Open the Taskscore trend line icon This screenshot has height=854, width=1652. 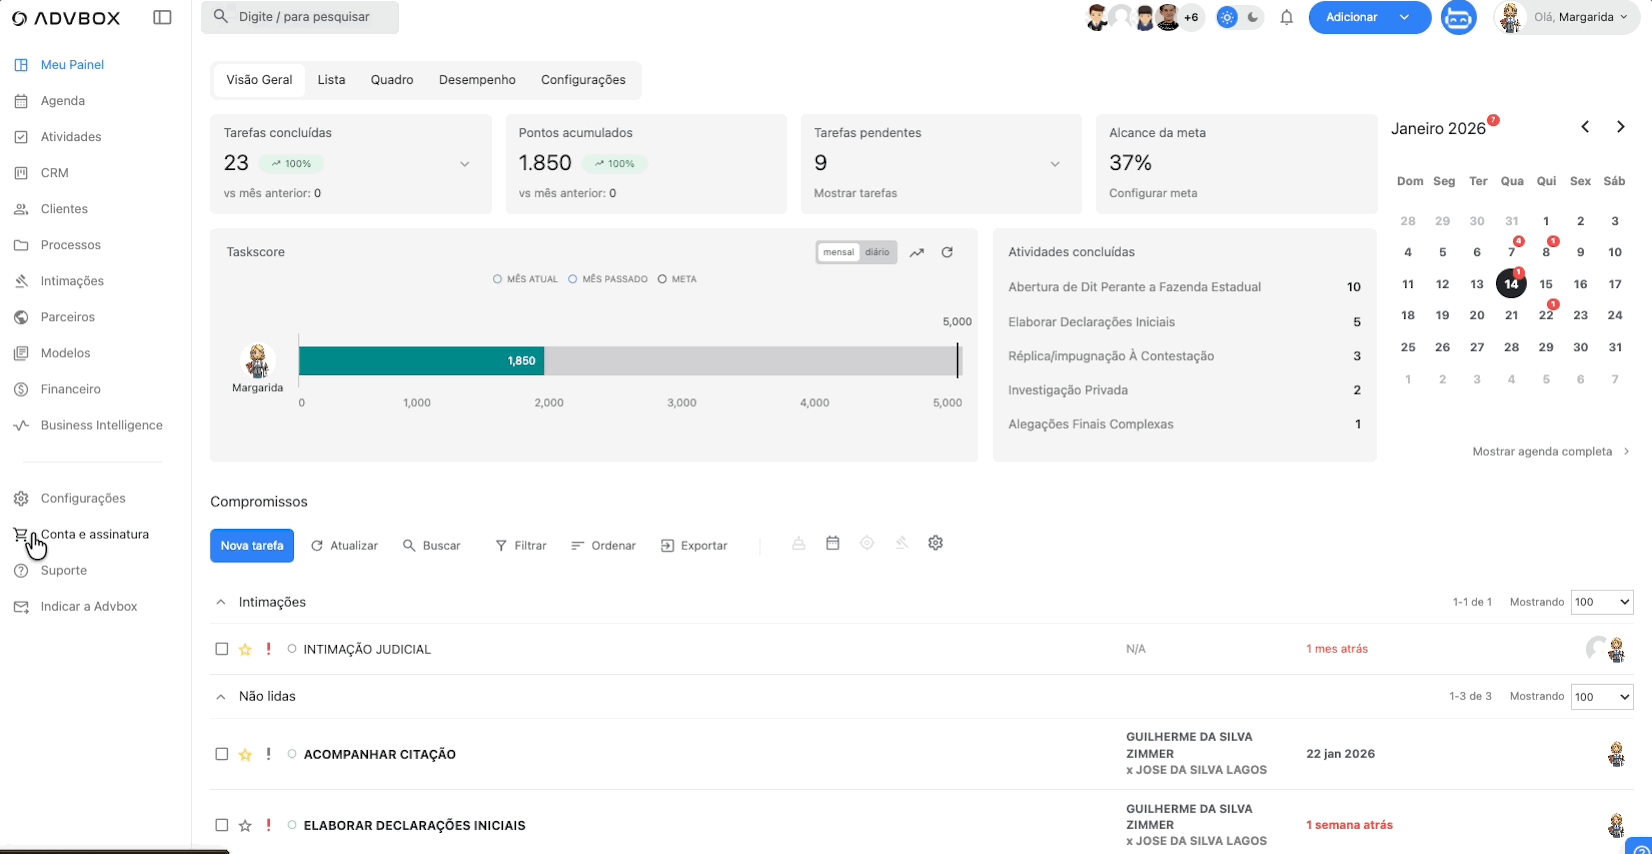tap(916, 252)
